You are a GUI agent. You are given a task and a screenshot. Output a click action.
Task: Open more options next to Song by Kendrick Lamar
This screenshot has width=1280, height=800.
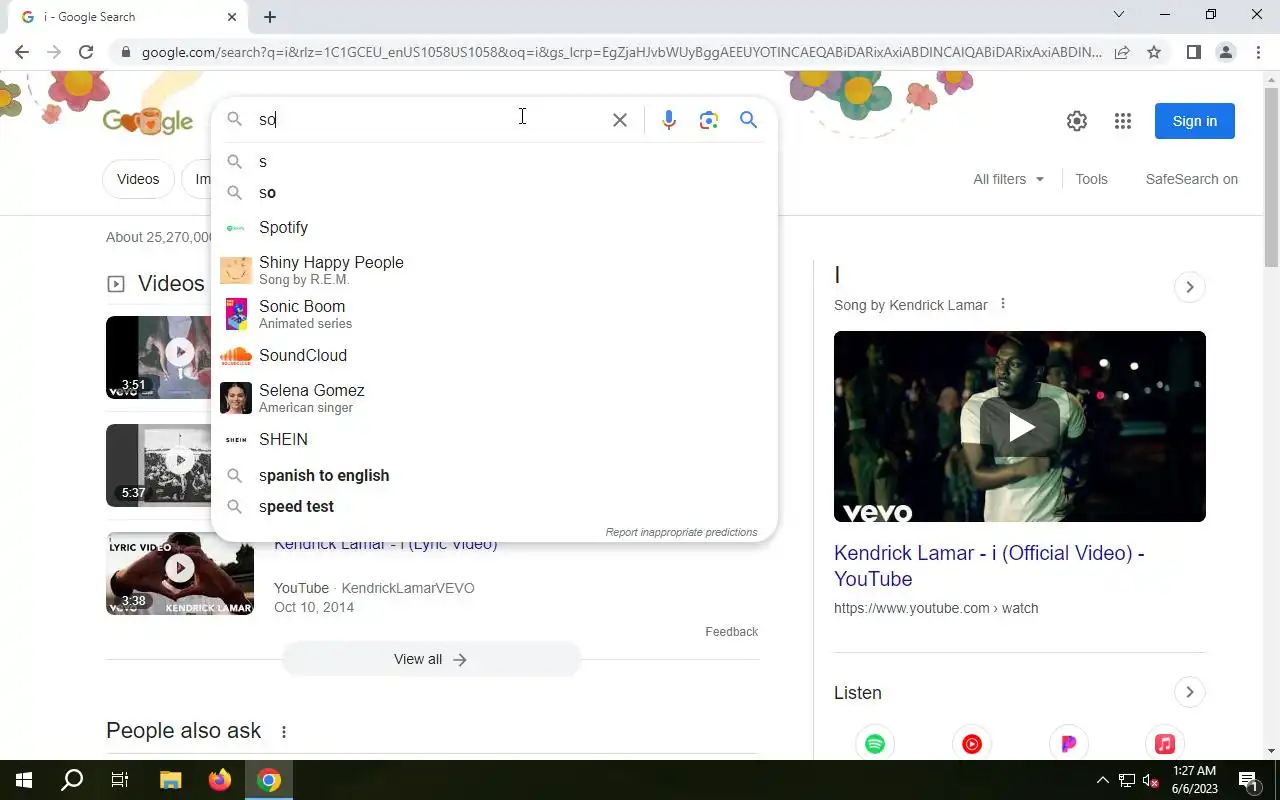(x=1003, y=304)
